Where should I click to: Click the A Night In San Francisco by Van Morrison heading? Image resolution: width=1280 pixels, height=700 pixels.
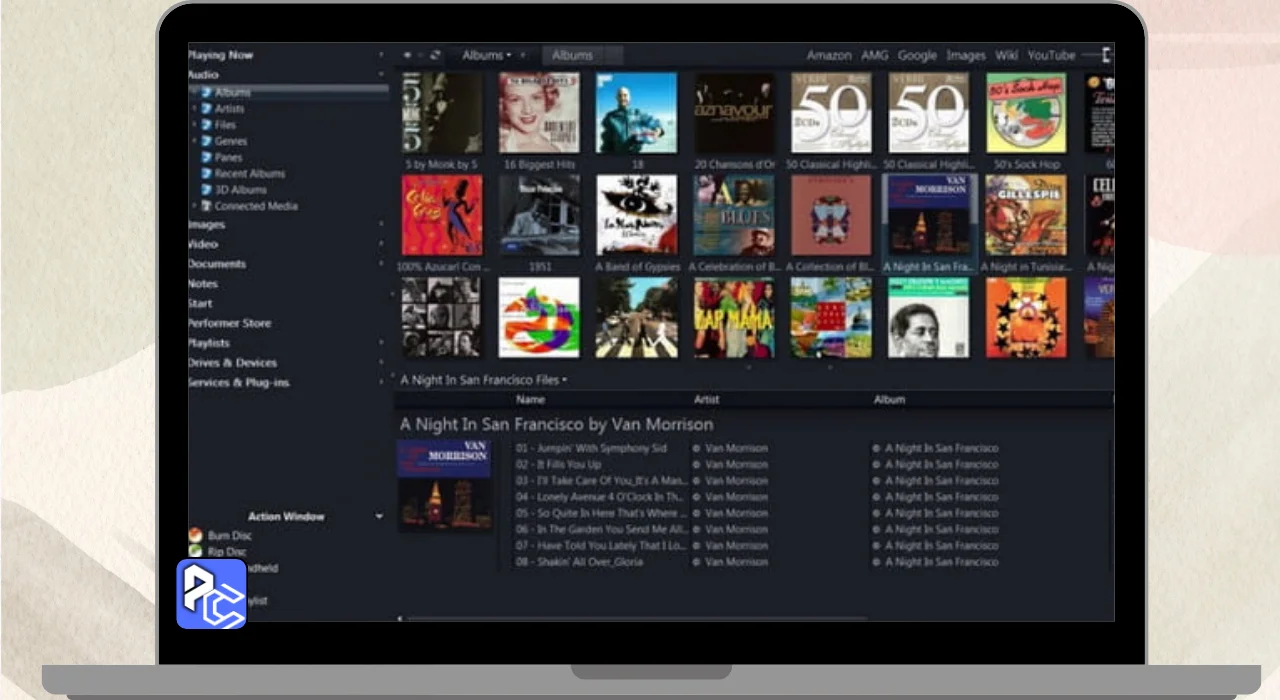pyautogui.click(x=556, y=424)
